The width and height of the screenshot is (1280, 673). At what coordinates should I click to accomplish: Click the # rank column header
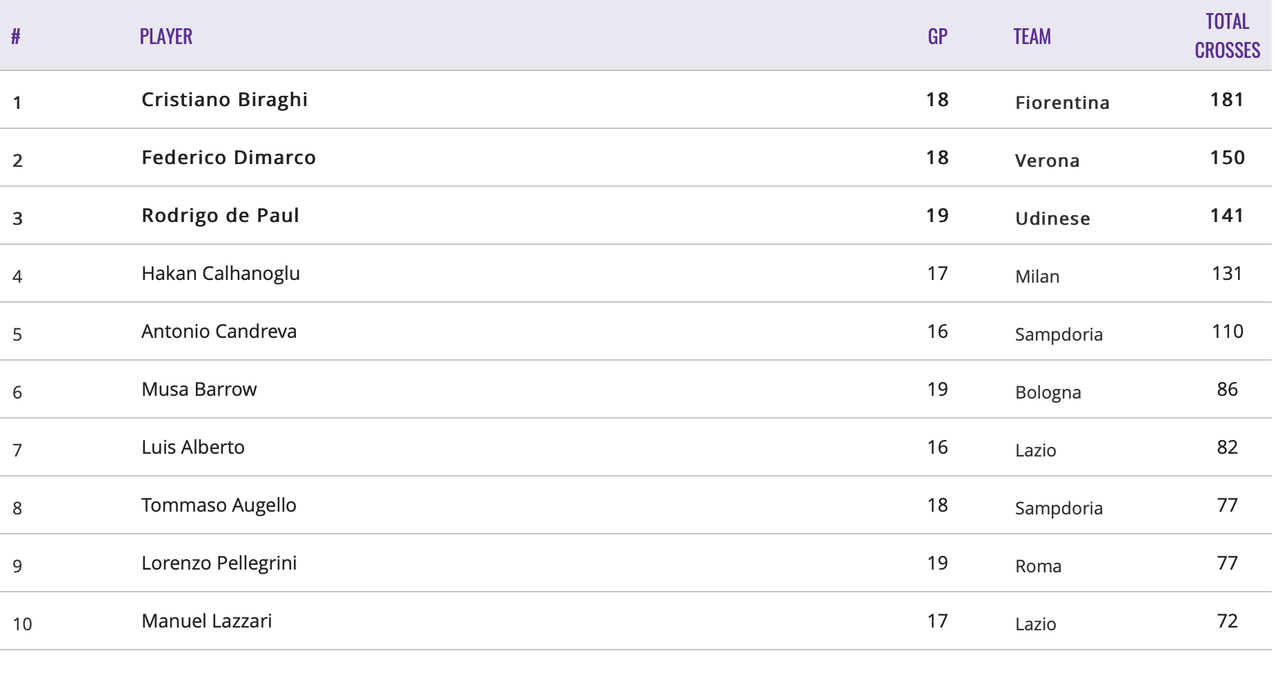pos(16,36)
